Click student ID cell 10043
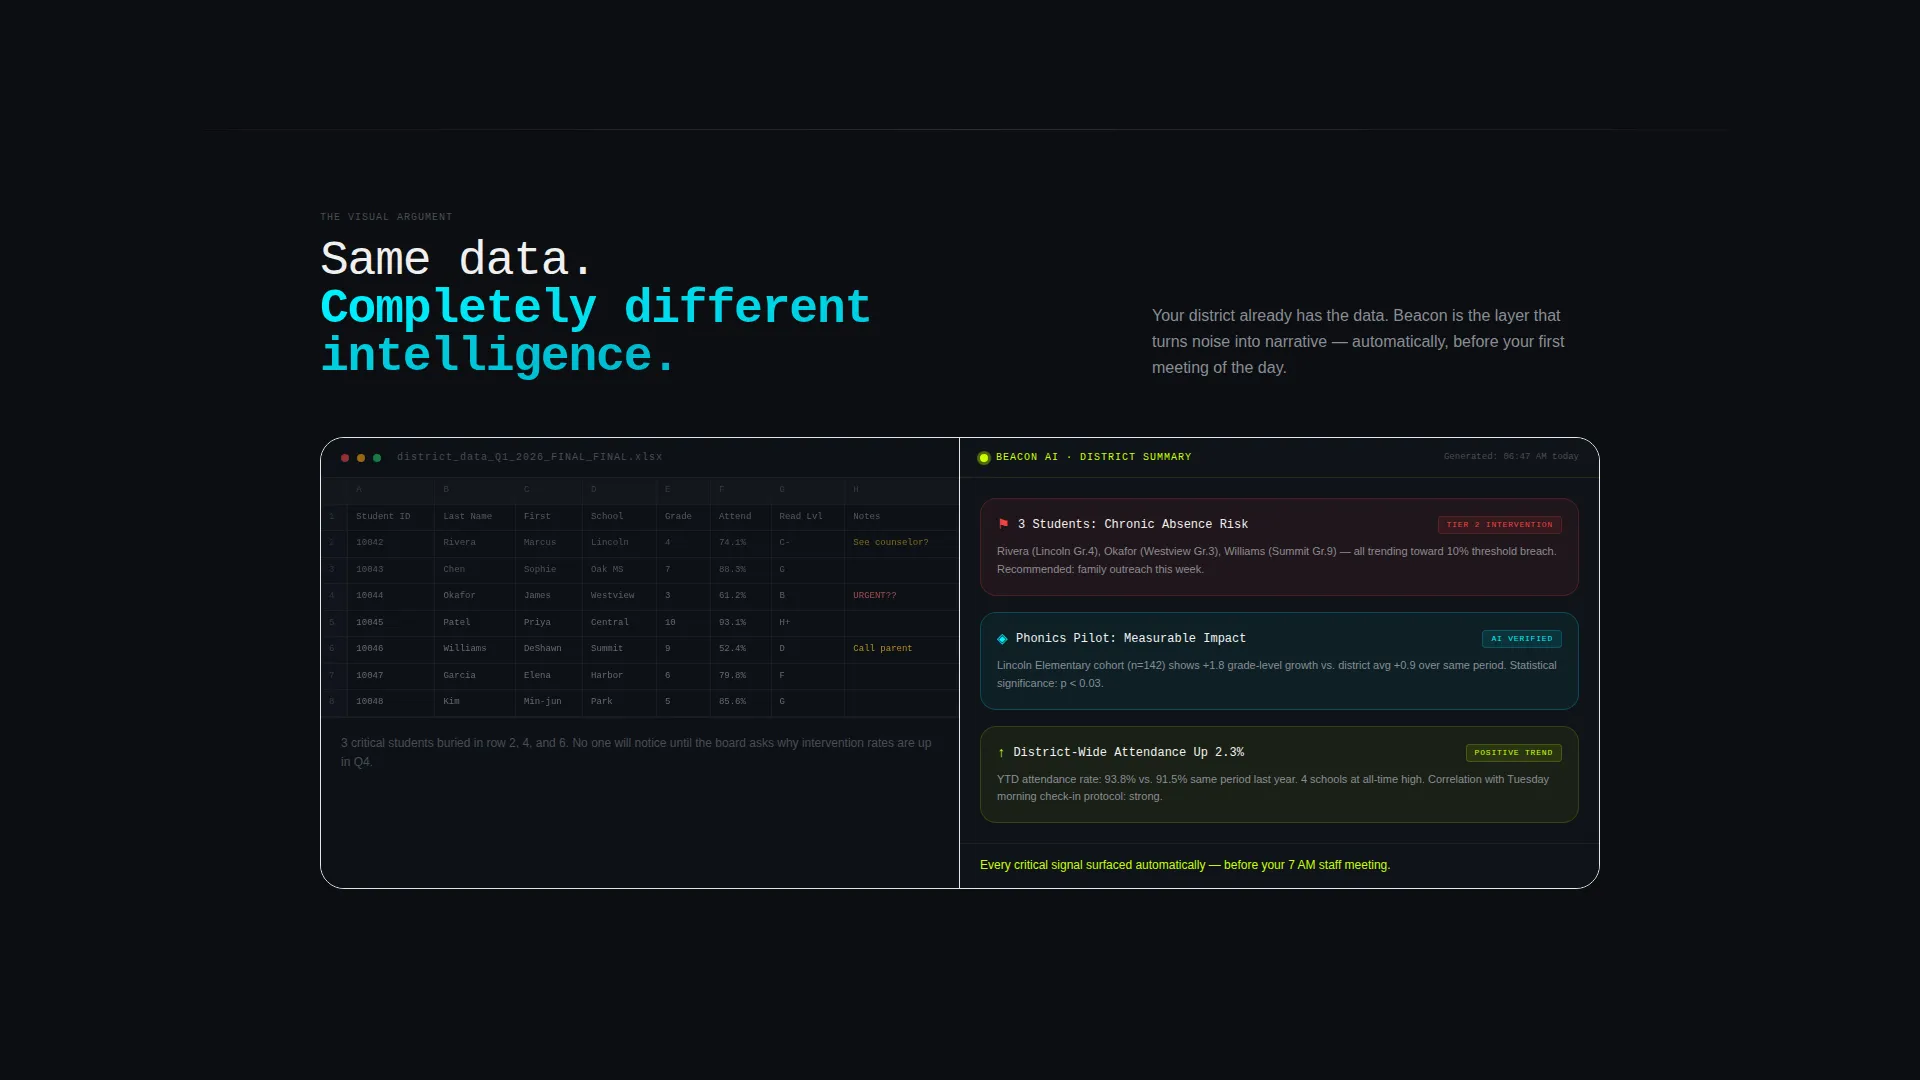This screenshot has width=1920, height=1080. [x=391, y=570]
